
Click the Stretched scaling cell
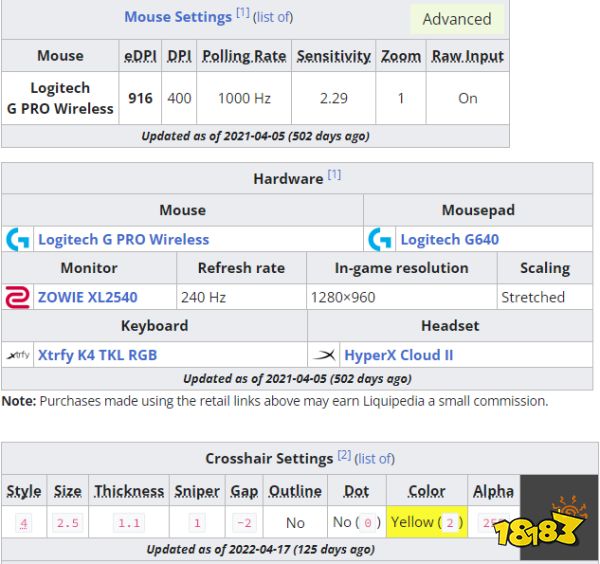pos(545,297)
